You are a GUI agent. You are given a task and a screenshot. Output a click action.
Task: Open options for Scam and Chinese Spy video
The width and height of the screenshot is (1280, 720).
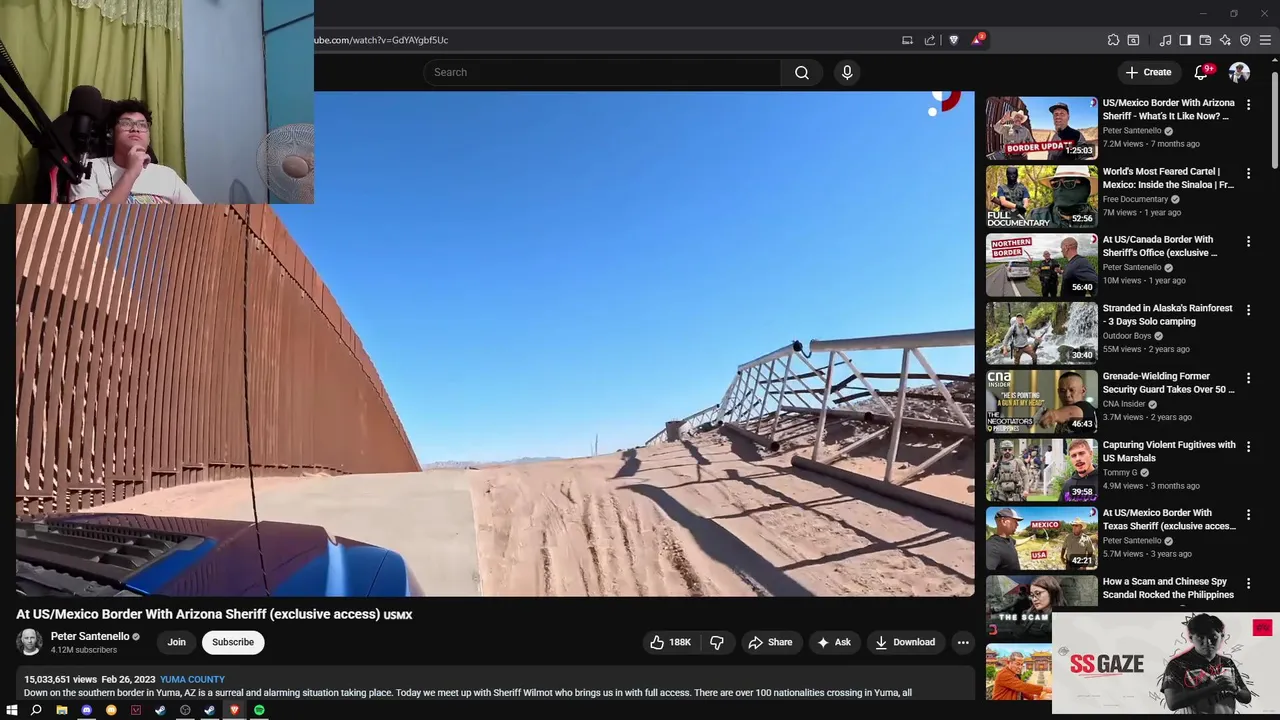pyautogui.click(x=1248, y=583)
